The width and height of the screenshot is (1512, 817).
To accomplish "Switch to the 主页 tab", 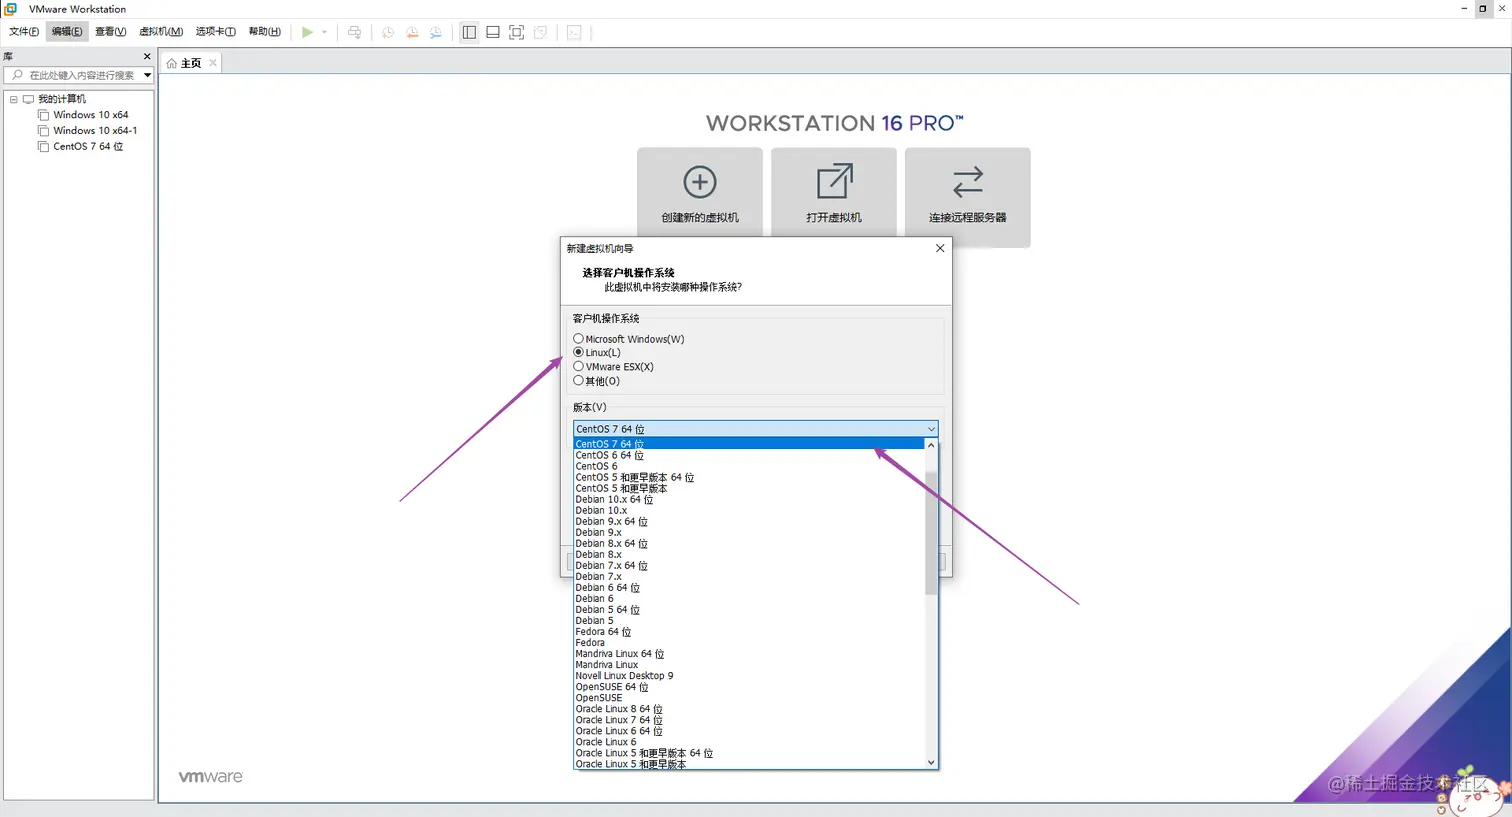I will click(191, 63).
